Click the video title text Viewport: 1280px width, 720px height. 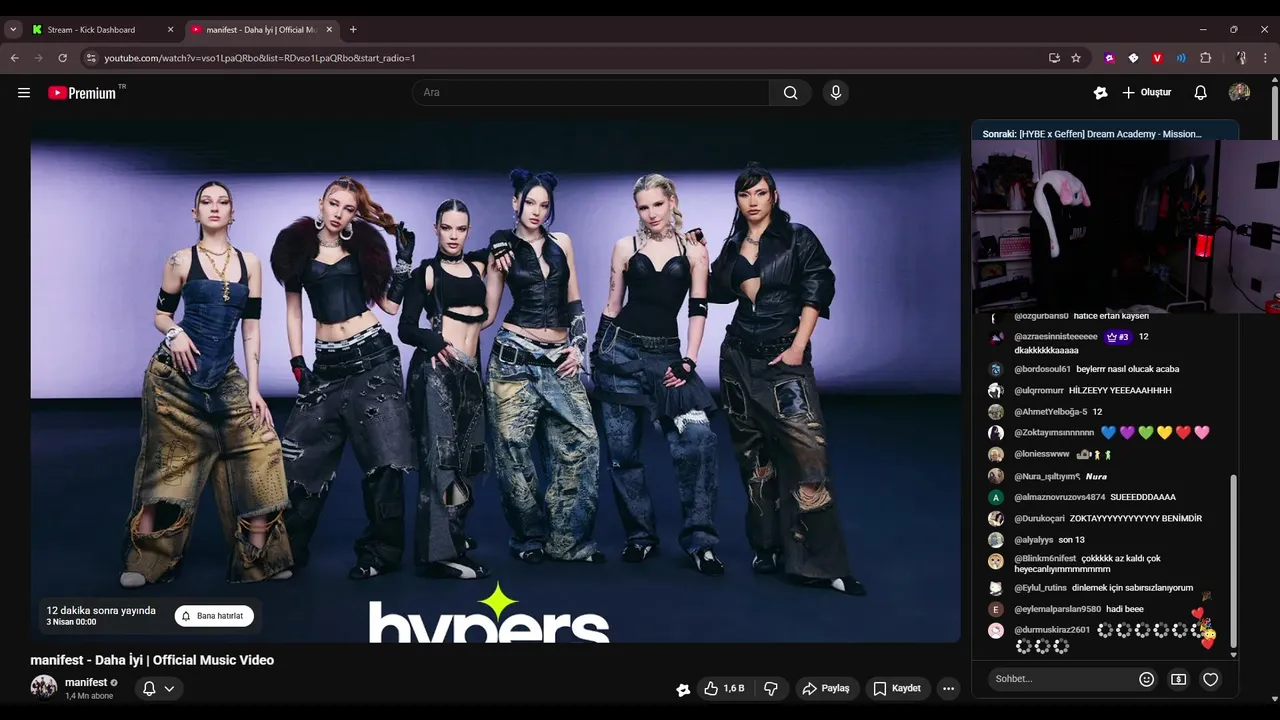pos(152,660)
